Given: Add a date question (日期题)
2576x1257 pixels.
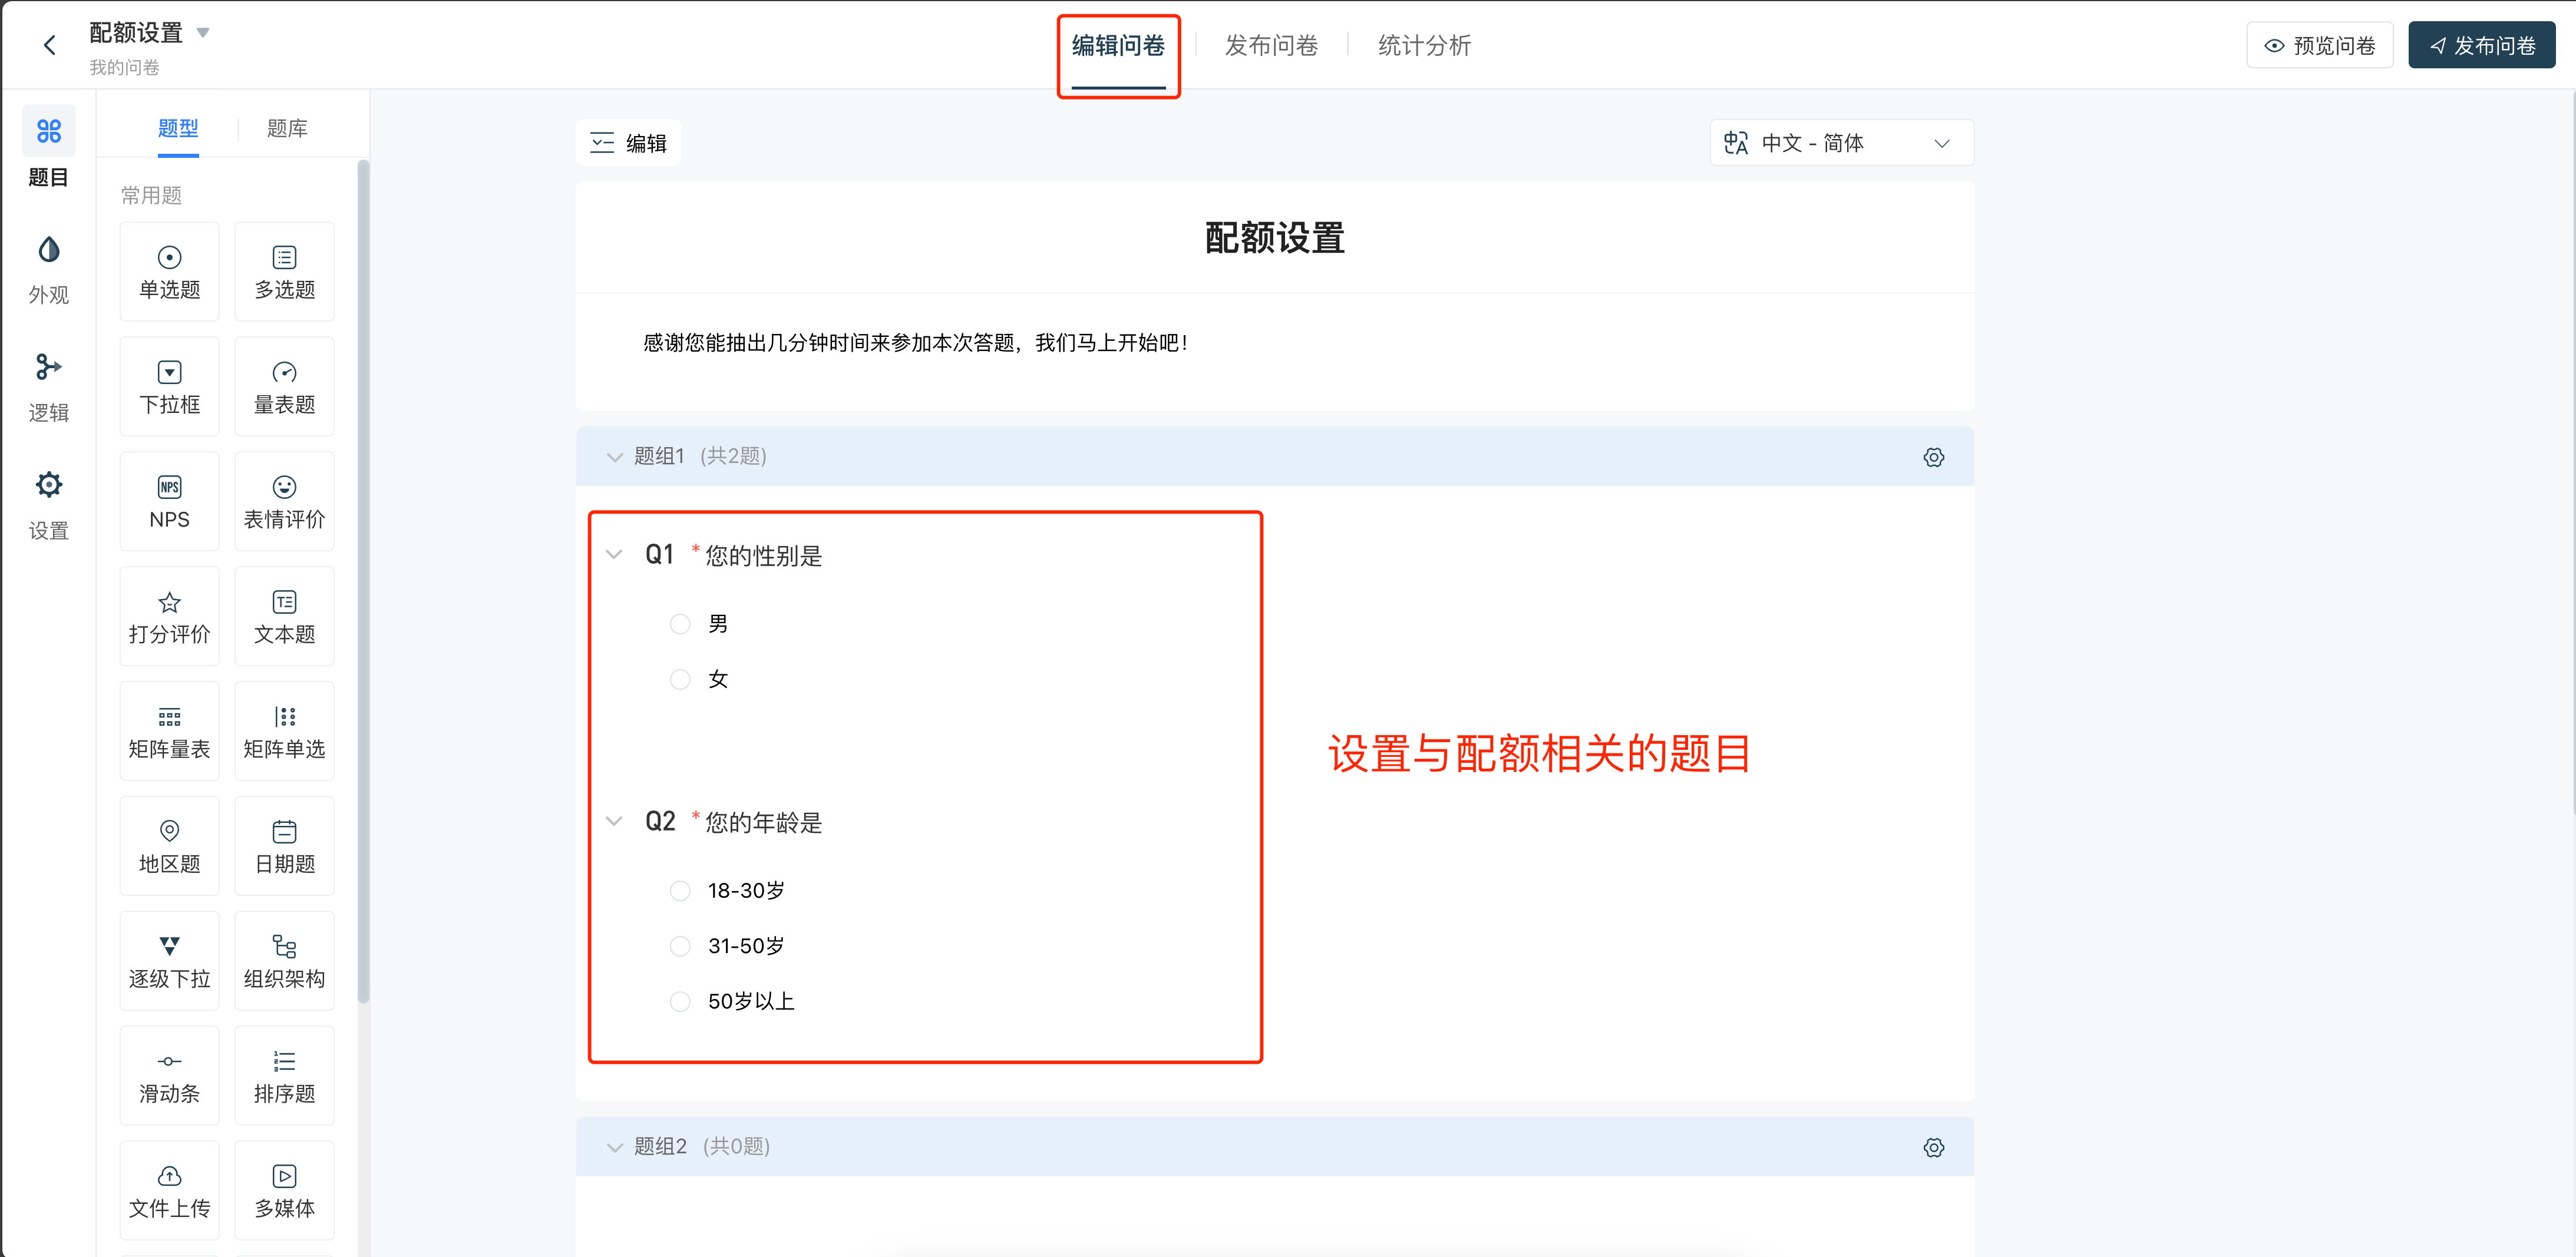Looking at the screenshot, I should click(284, 847).
